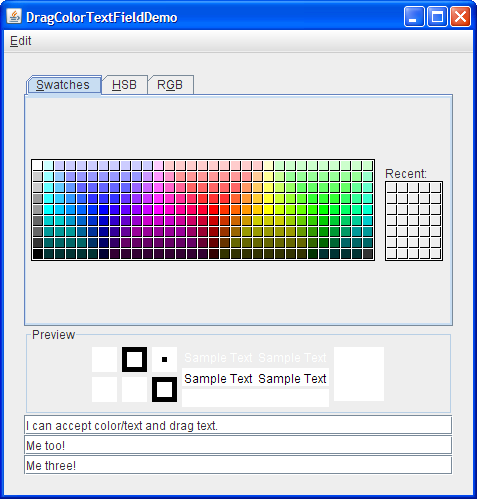Close the DragColorTextFieldDemo window
Image resolution: width=477 pixels, height=499 pixels.
[460, 16]
